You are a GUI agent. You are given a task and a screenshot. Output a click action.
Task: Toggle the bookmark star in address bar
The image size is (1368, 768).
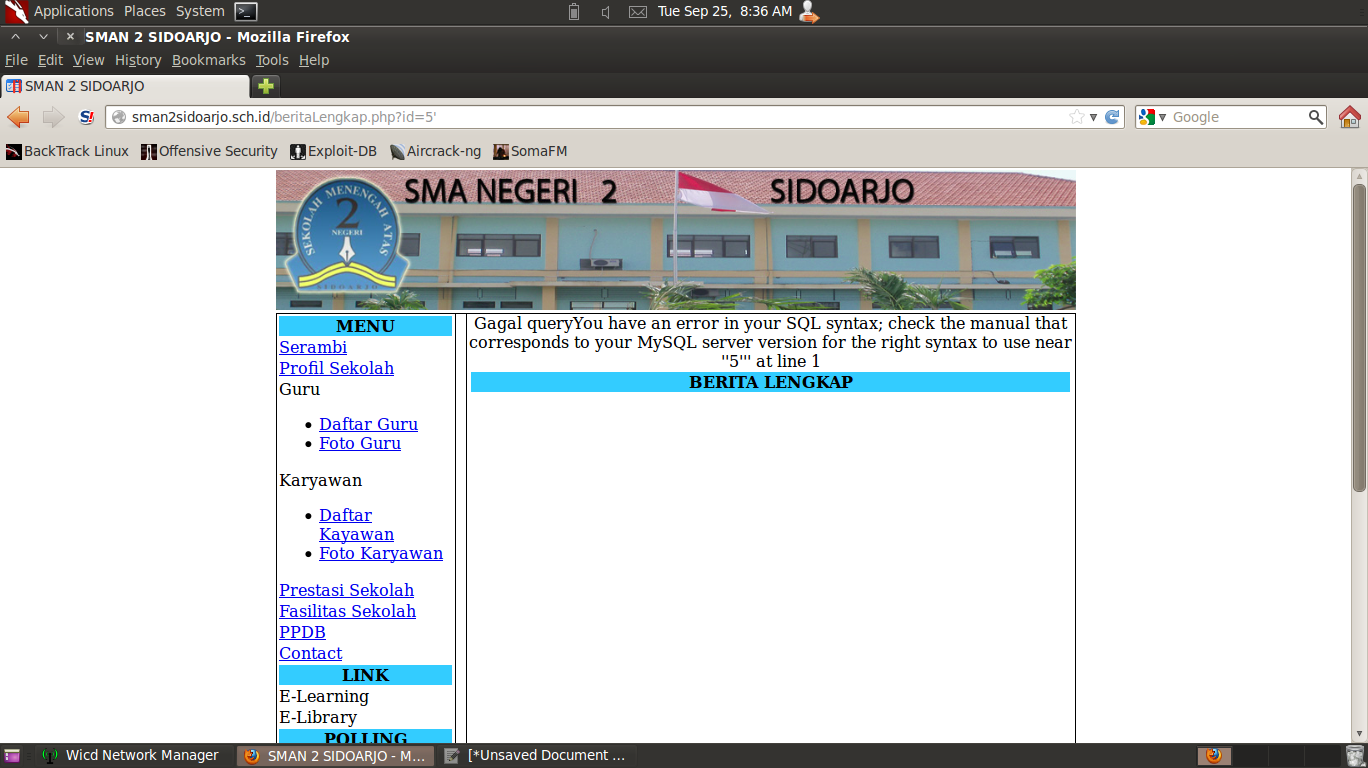(1078, 116)
